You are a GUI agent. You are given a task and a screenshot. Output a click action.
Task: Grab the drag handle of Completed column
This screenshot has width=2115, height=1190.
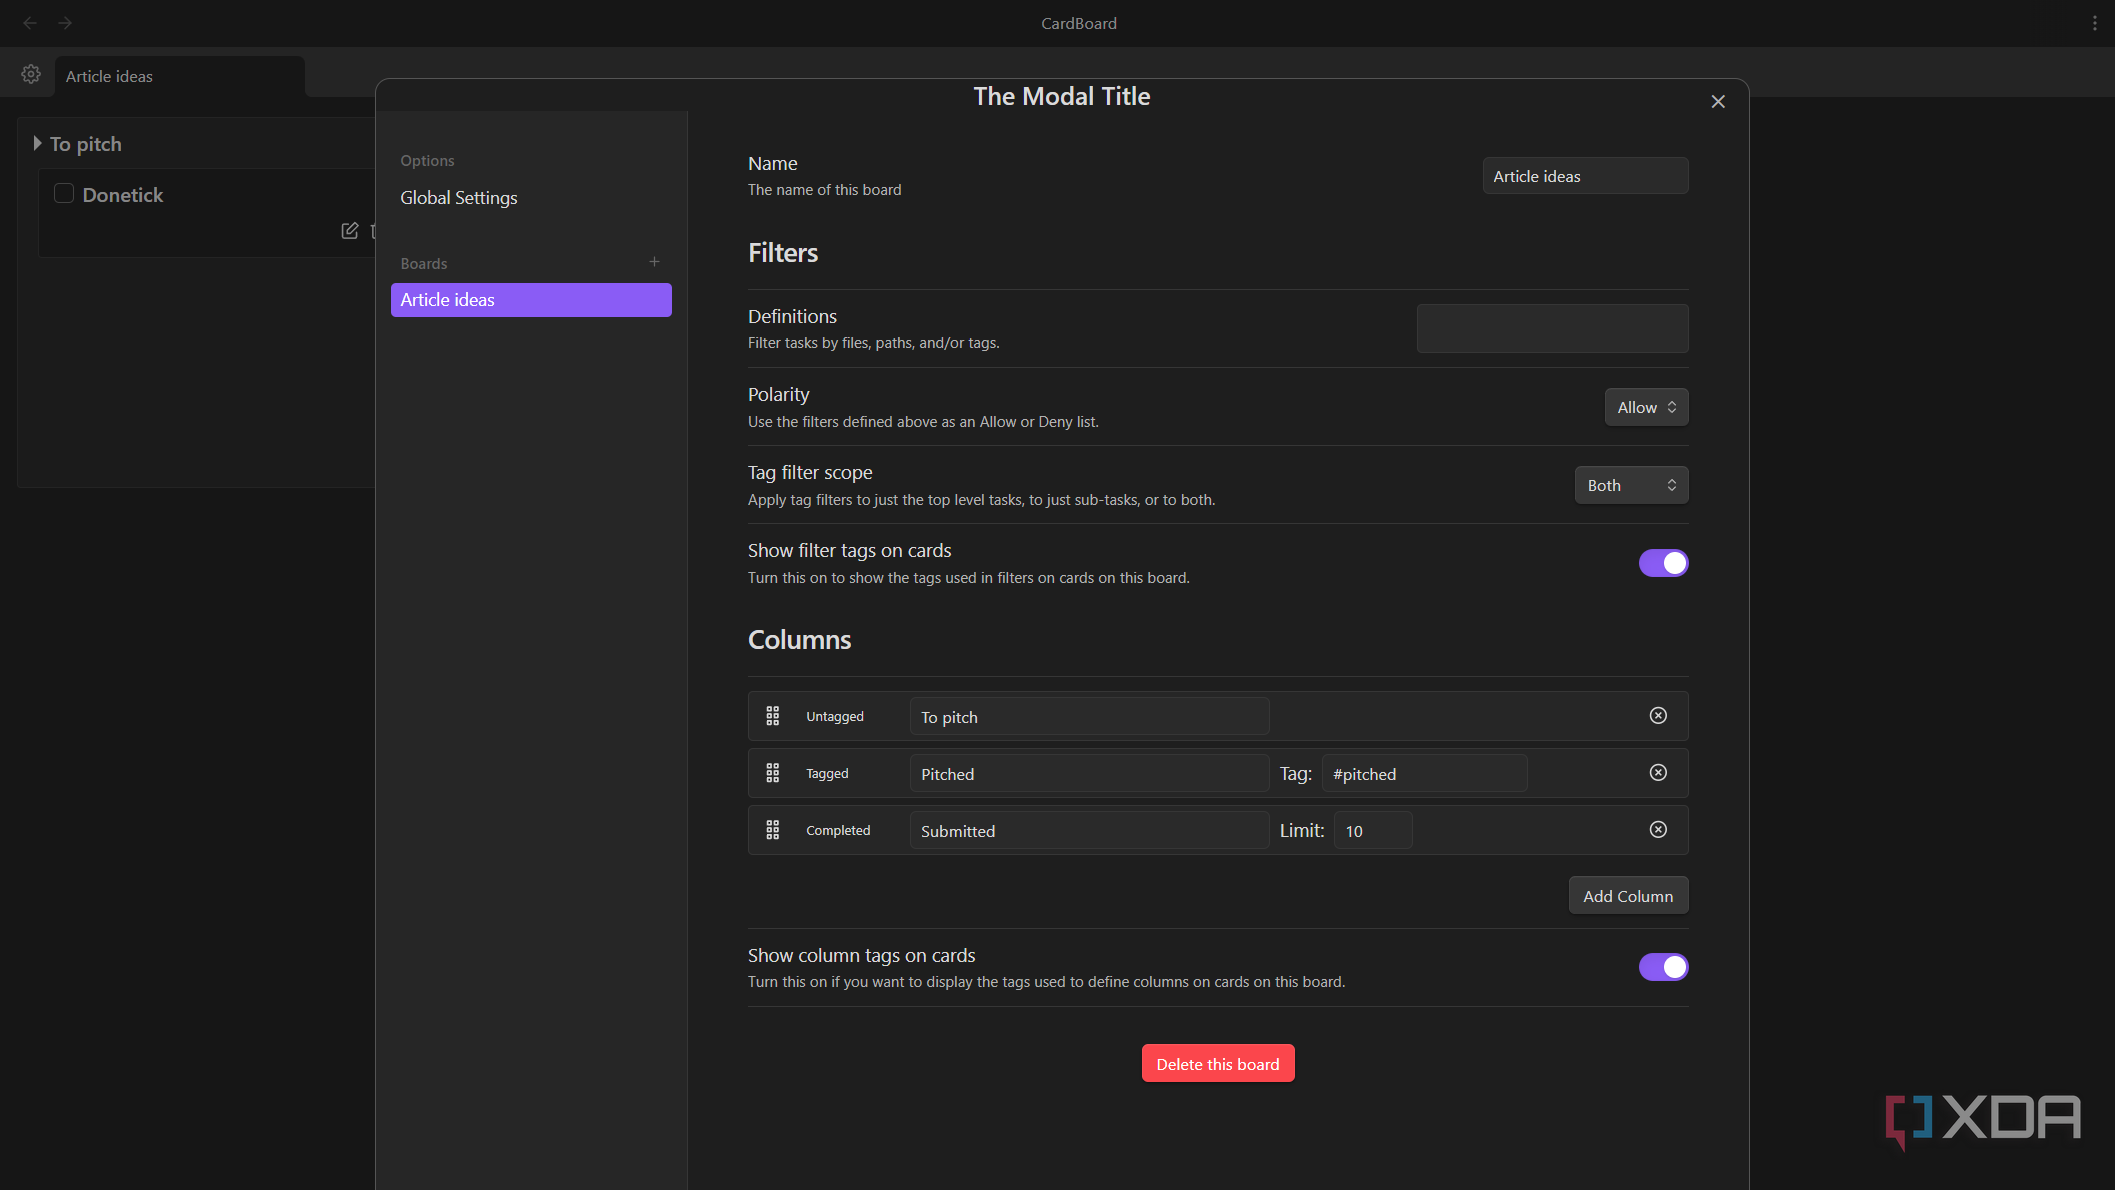[x=772, y=830]
